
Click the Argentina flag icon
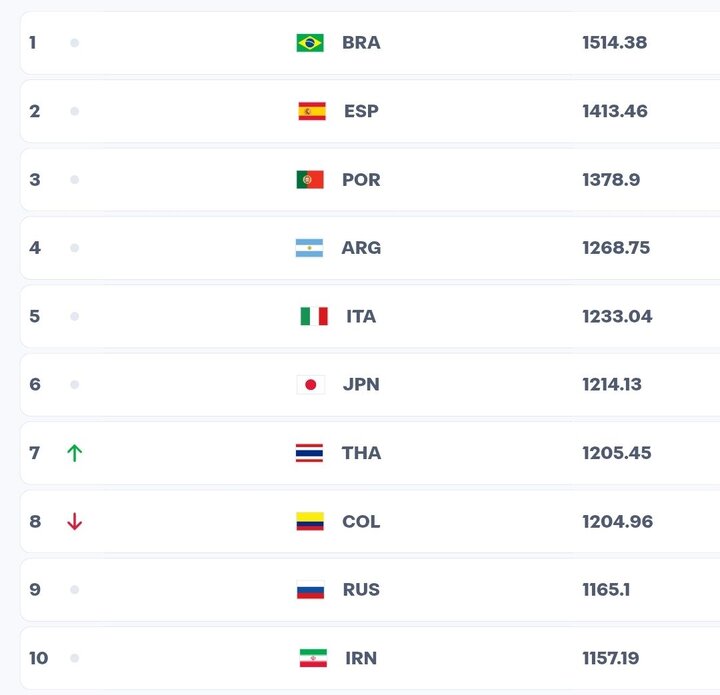click(x=309, y=248)
